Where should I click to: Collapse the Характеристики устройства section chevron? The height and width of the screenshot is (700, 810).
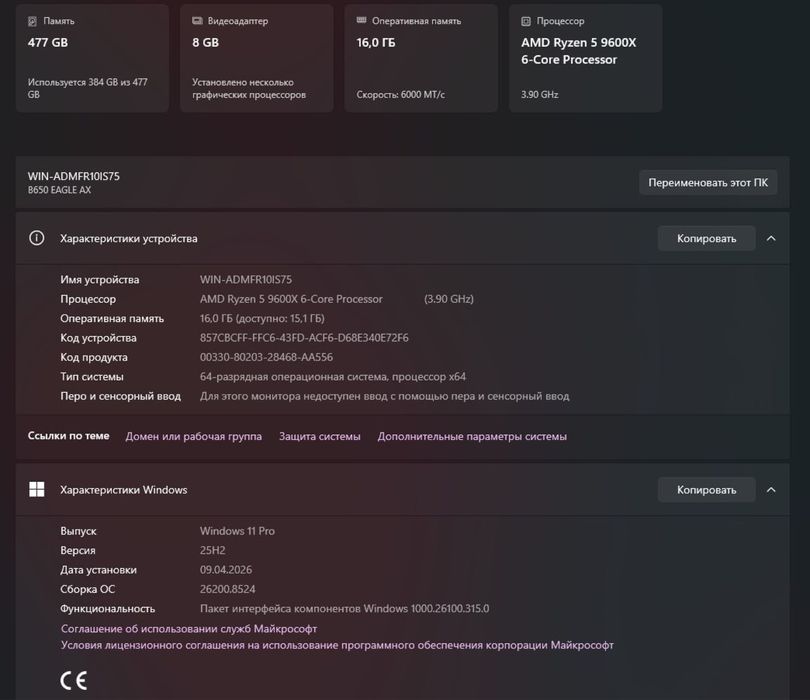pyautogui.click(x=771, y=238)
